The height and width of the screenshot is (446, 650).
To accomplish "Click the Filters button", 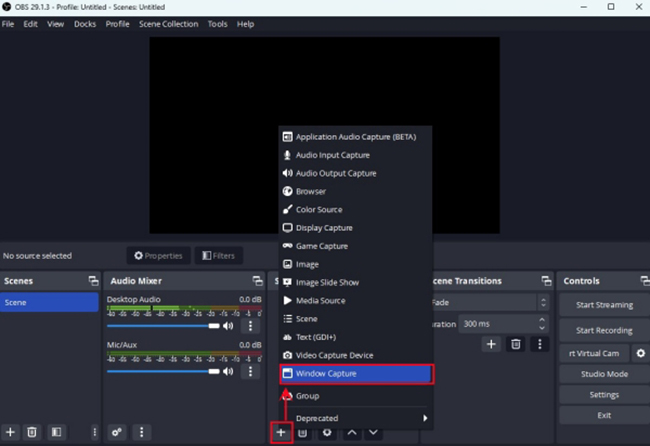I will [218, 256].
